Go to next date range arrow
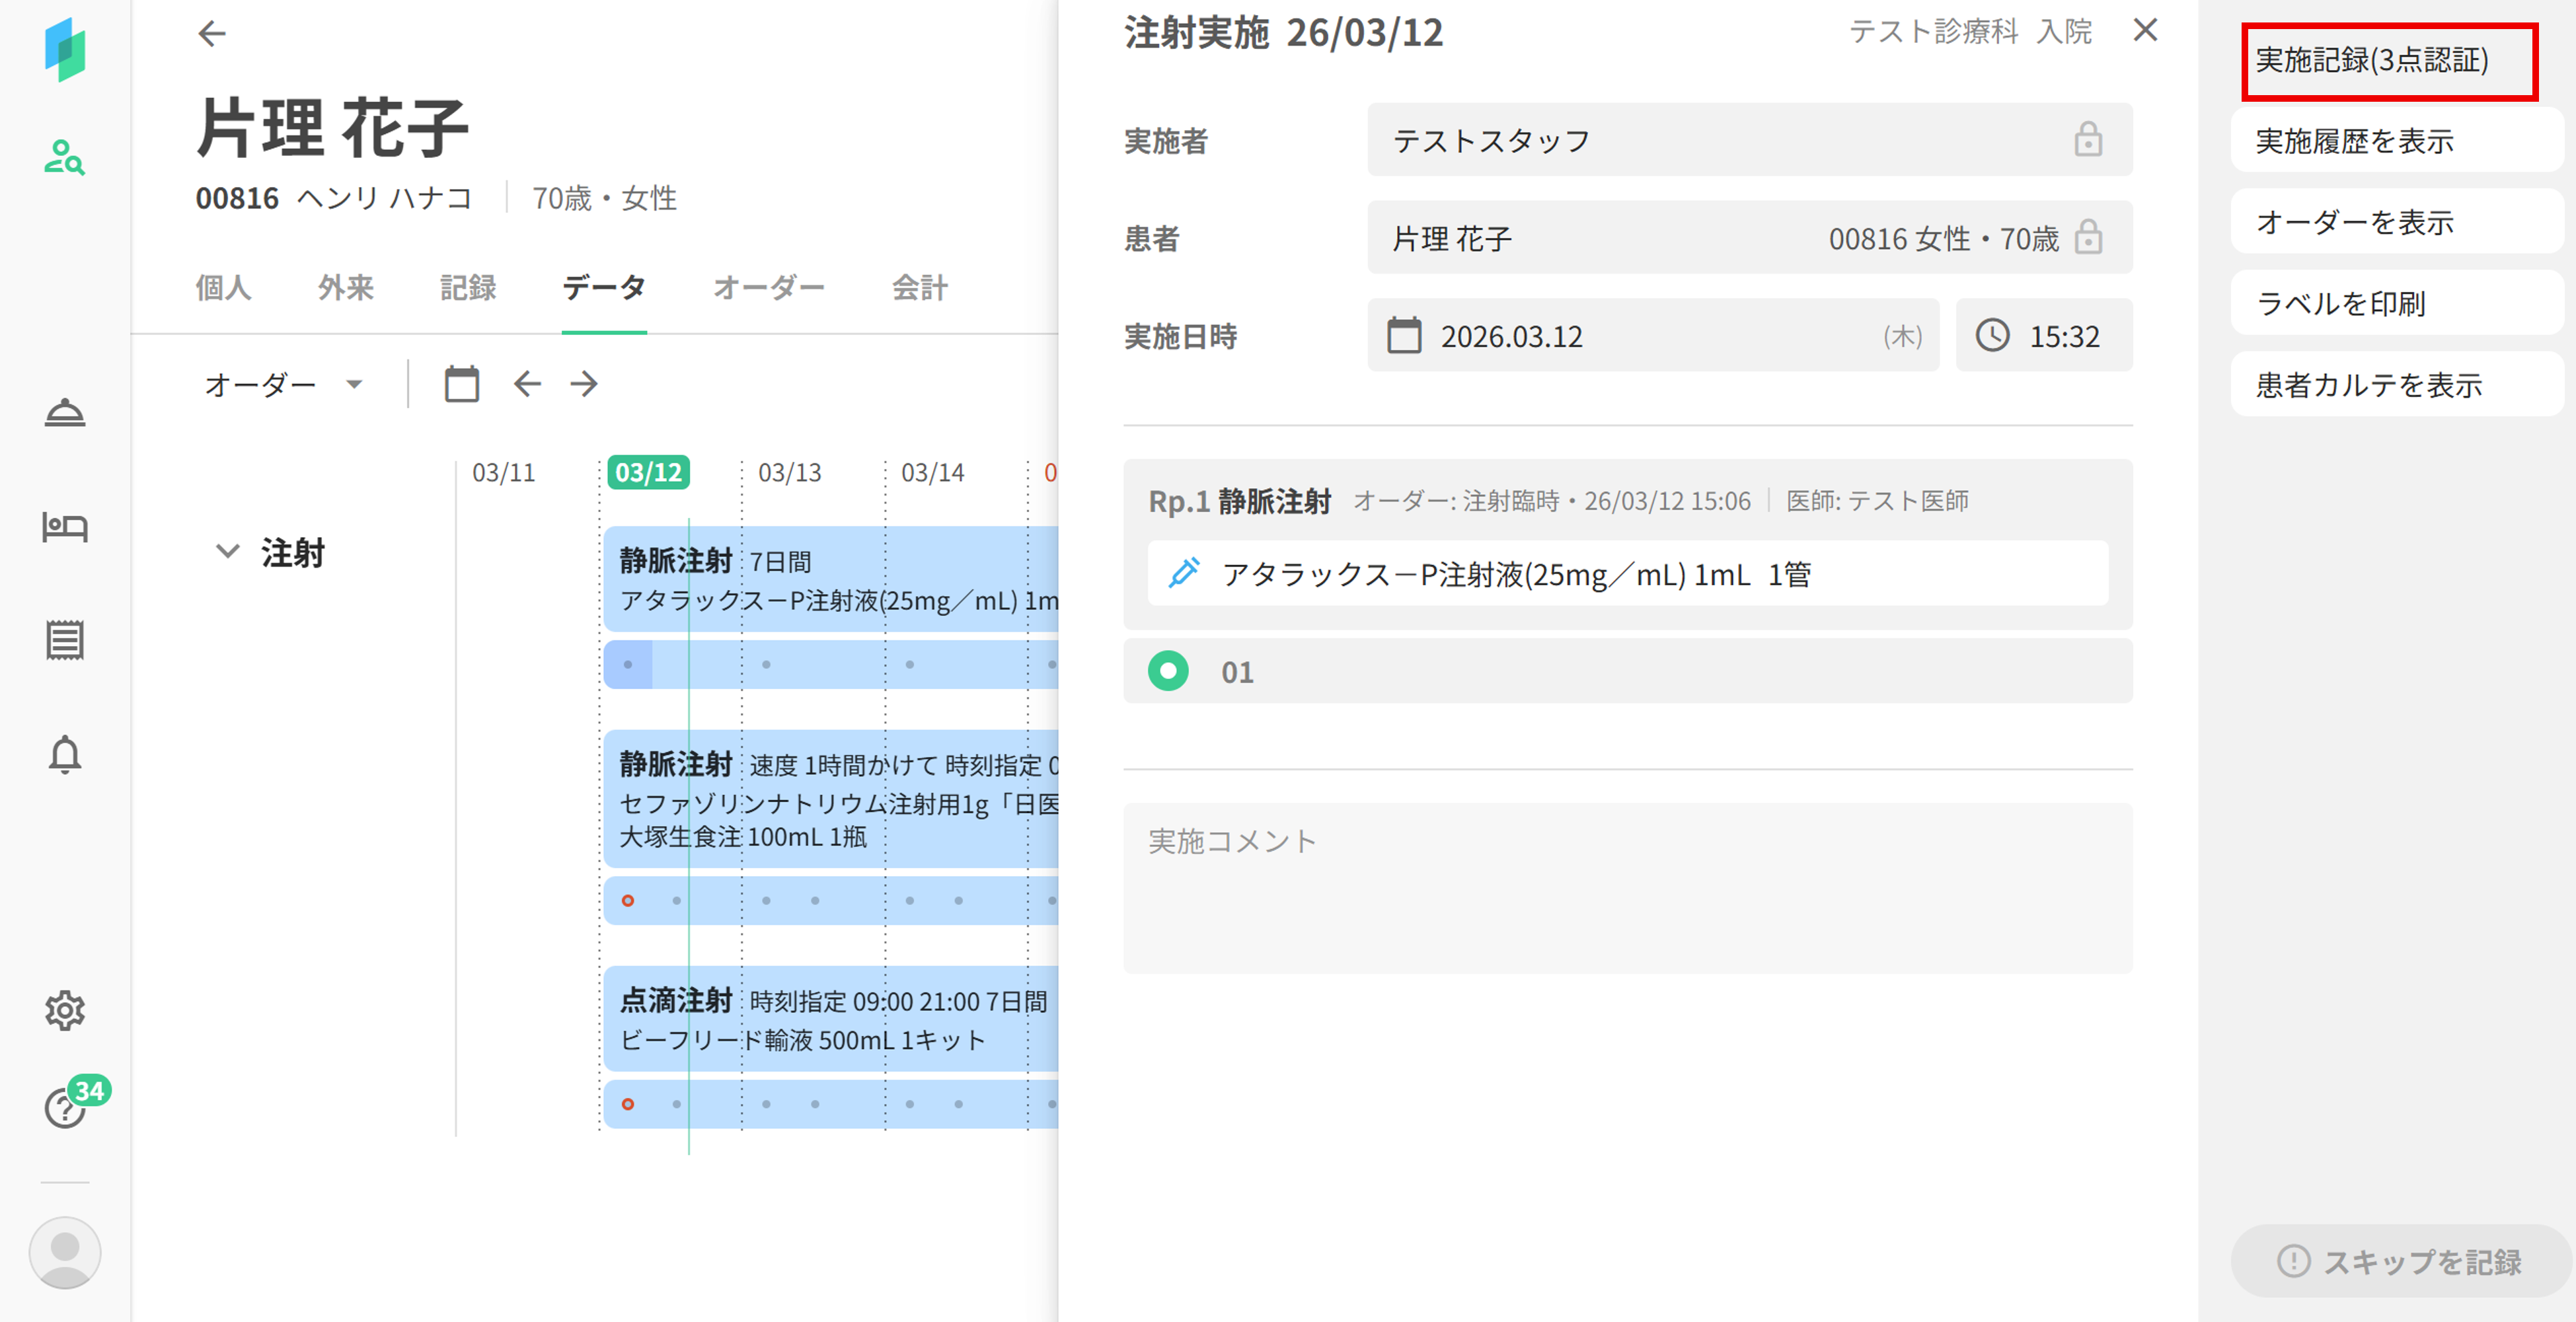This screenshot has height=1322, width=2576. pos(584,384)
